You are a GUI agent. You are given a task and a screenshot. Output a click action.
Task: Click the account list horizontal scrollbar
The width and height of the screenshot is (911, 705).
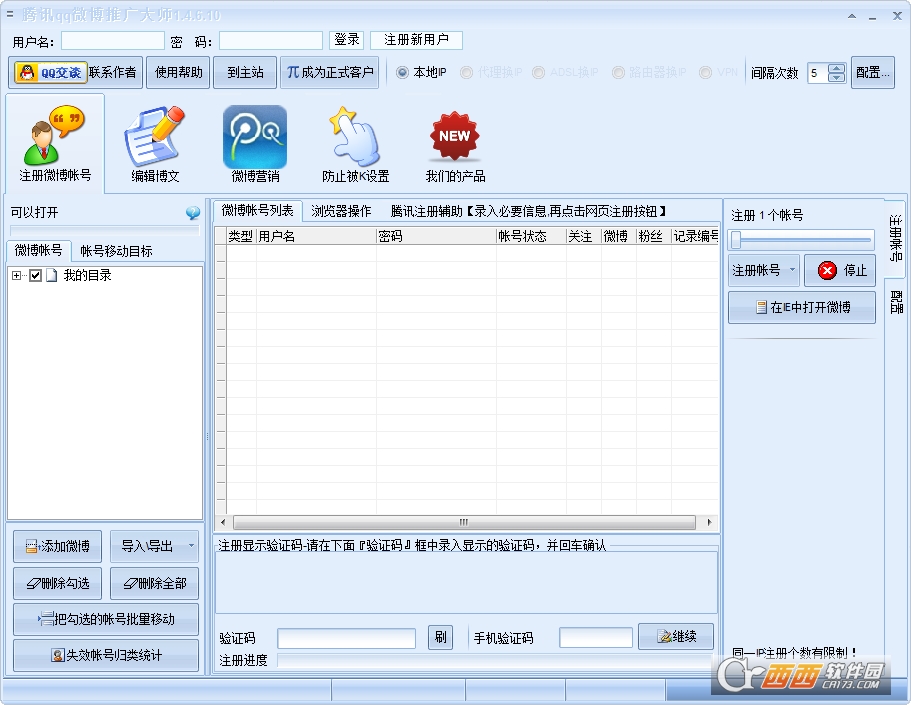click(x=464, y=522)
